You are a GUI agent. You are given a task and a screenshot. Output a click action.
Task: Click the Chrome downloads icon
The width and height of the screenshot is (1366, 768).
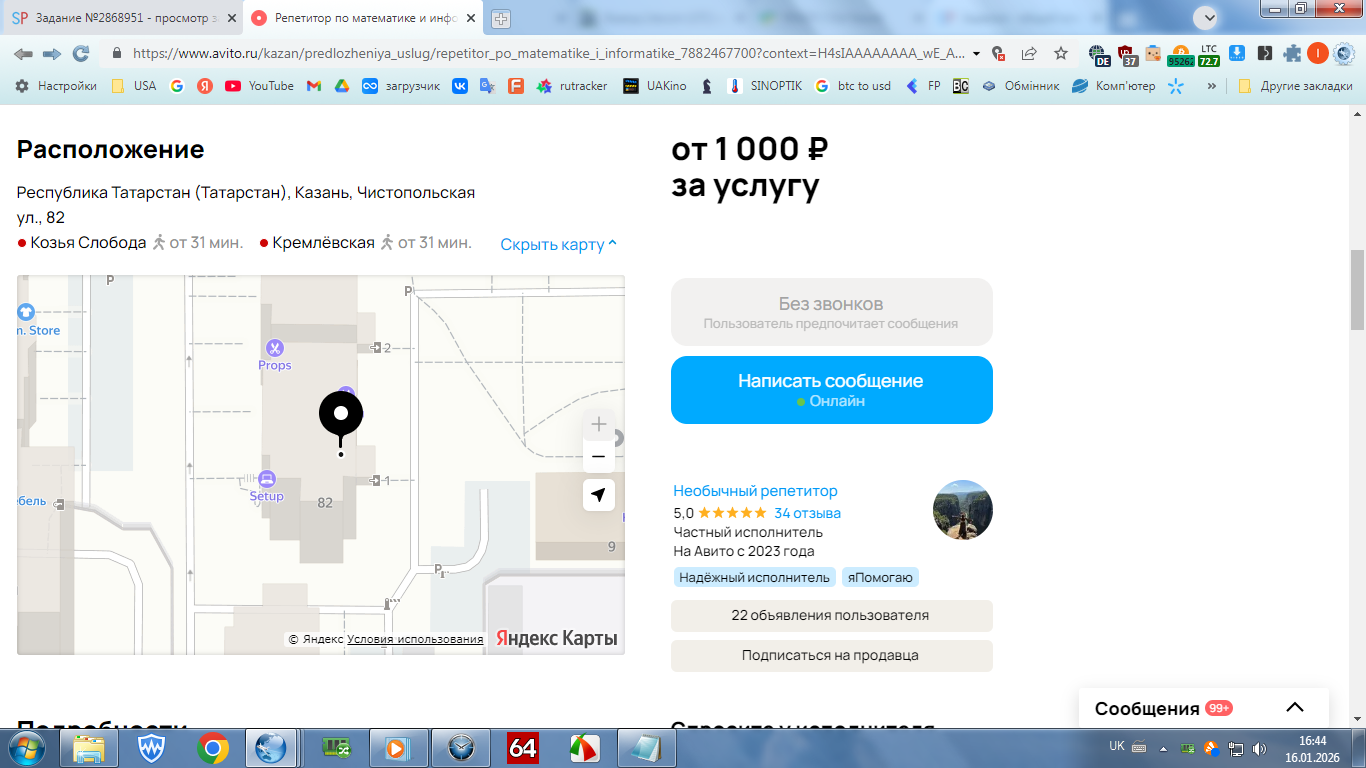(1237, 54)
